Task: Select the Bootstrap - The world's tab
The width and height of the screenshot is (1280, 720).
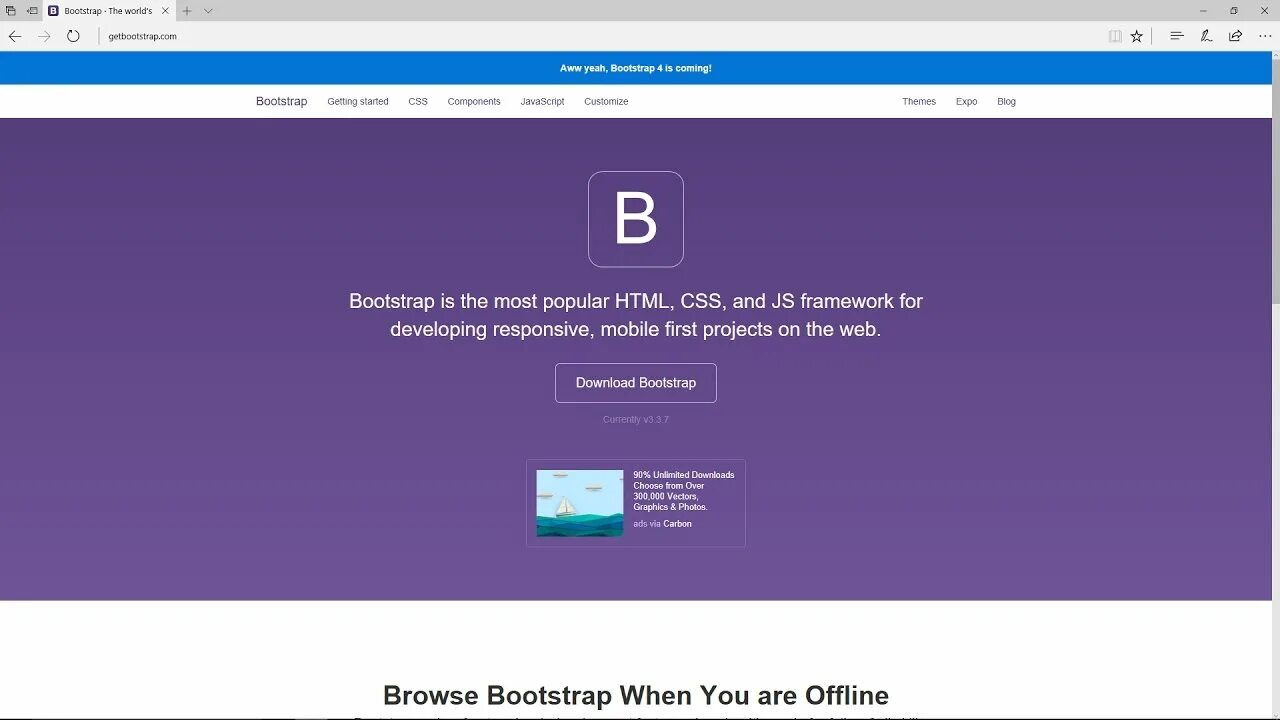Action: pos(109,11)
